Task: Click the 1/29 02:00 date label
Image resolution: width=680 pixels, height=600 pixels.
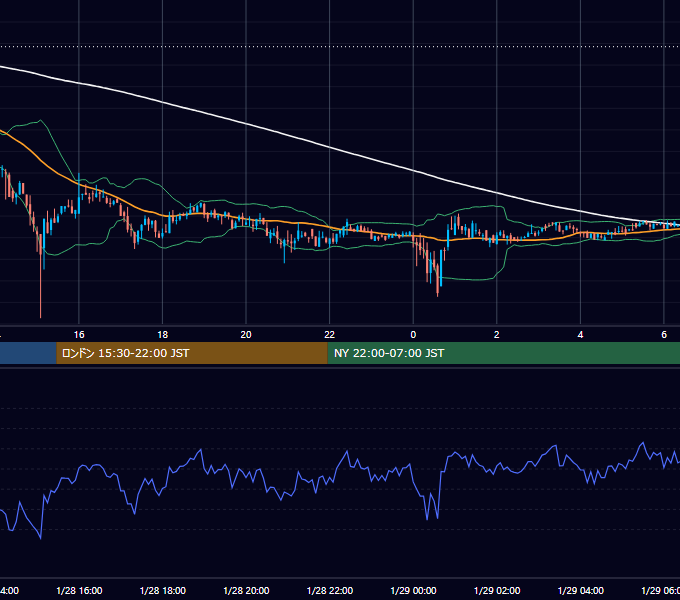Action: pos(497,590)
